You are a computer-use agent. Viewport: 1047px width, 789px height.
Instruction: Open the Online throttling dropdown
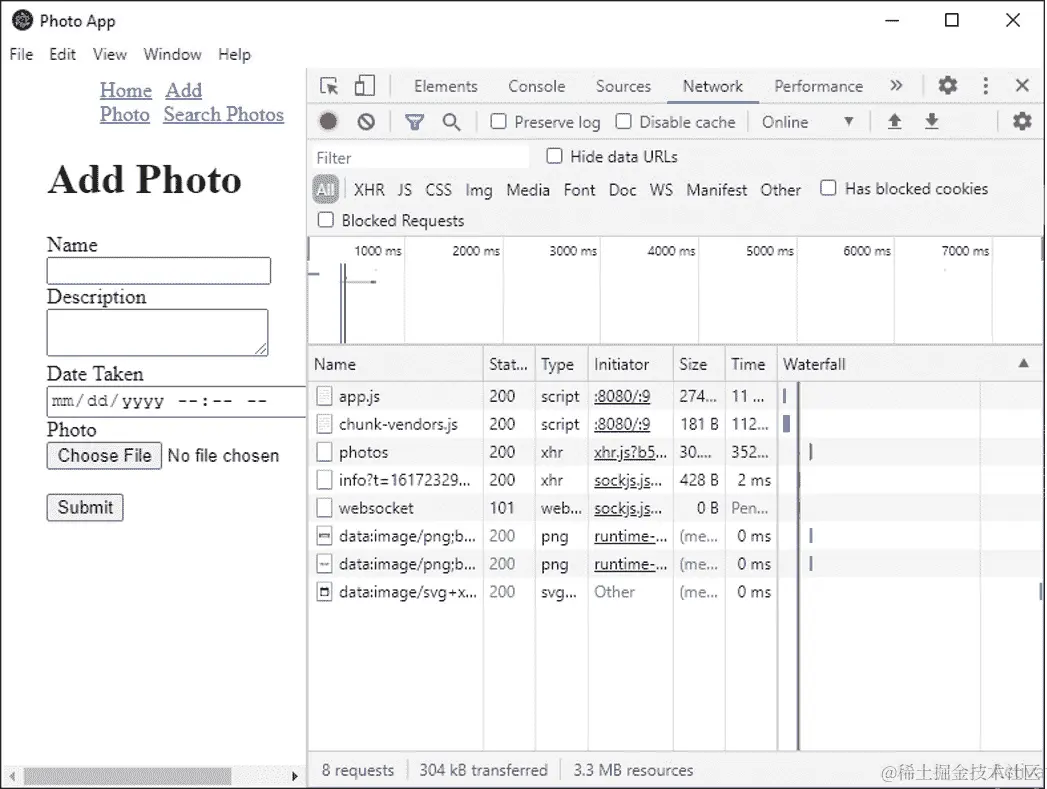pyautogui.click(x=808, y=122)
